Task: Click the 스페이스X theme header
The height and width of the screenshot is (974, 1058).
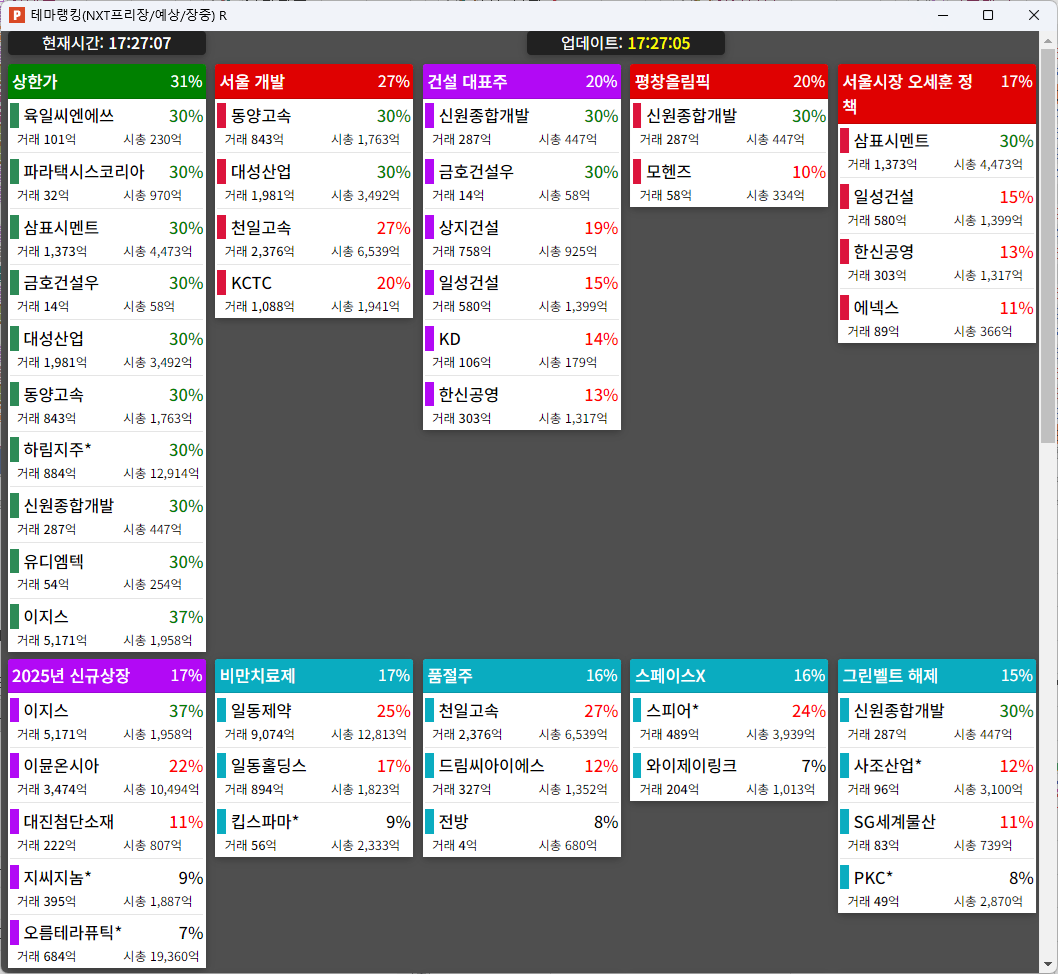Action: 728,675
